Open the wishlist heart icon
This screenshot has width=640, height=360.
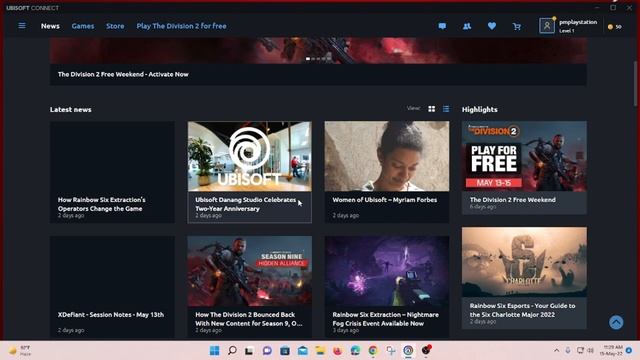tap(492, 26)
